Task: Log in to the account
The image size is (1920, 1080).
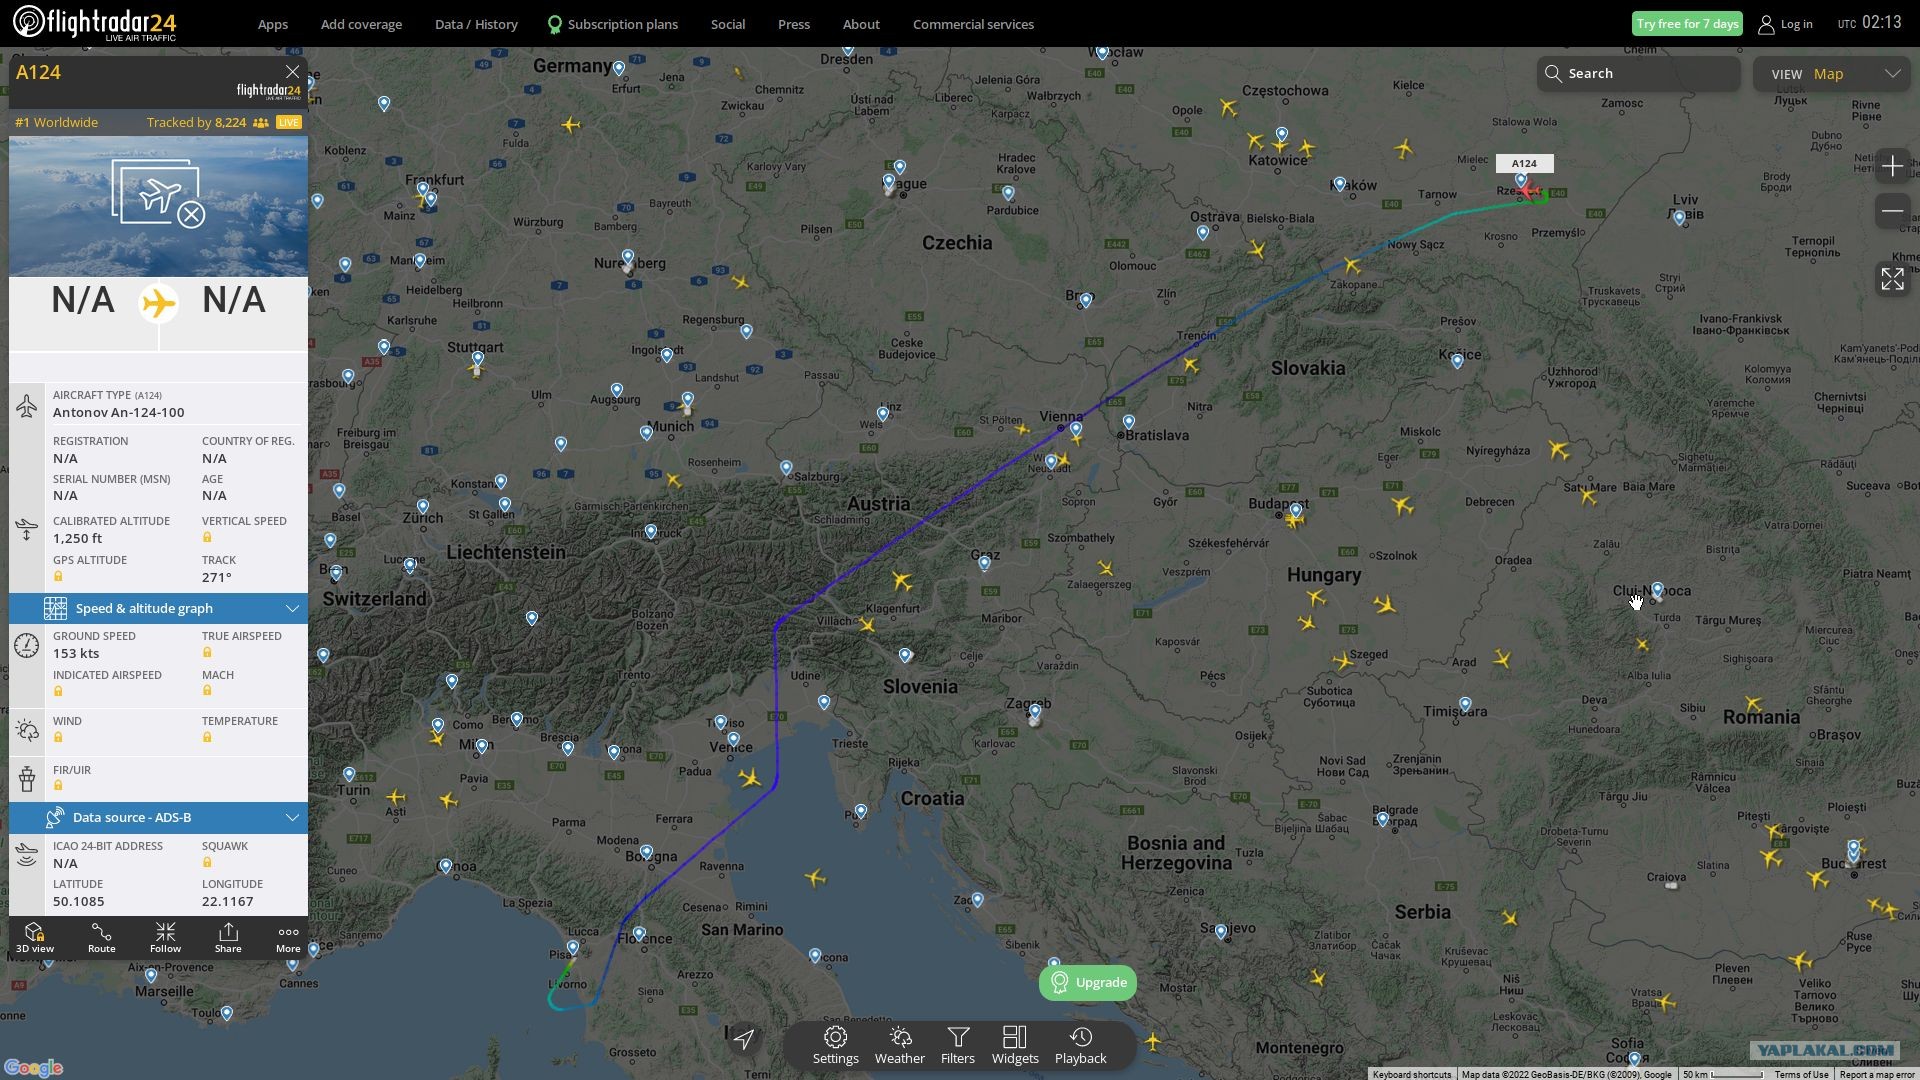Action: pyautogui.click(x=1785, y=24)
